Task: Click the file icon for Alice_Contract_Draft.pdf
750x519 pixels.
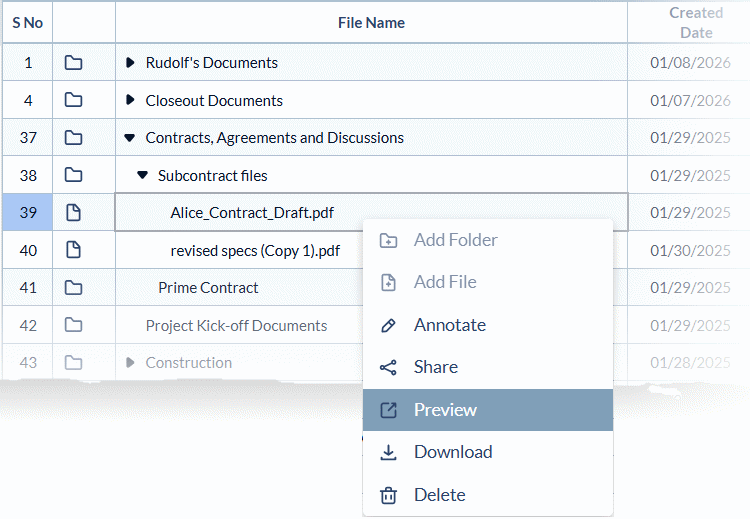Action: 73,212
